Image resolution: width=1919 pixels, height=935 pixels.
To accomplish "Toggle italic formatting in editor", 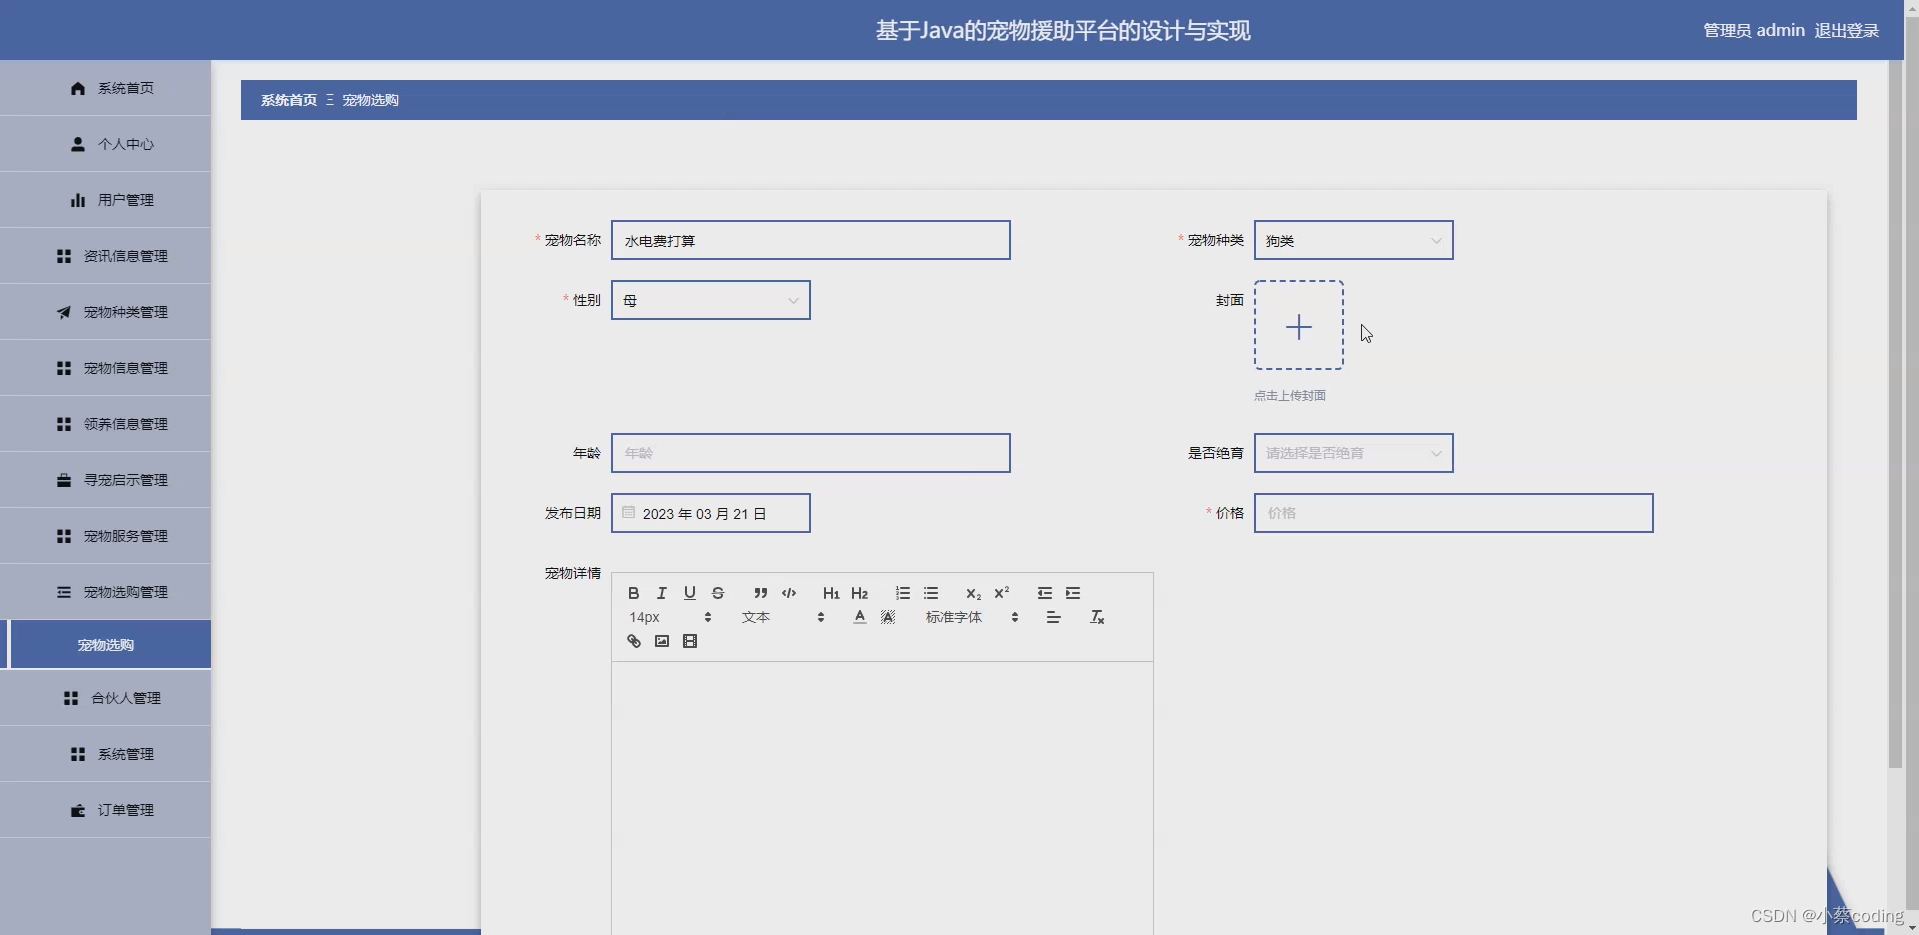I will (x=661, y=593).
